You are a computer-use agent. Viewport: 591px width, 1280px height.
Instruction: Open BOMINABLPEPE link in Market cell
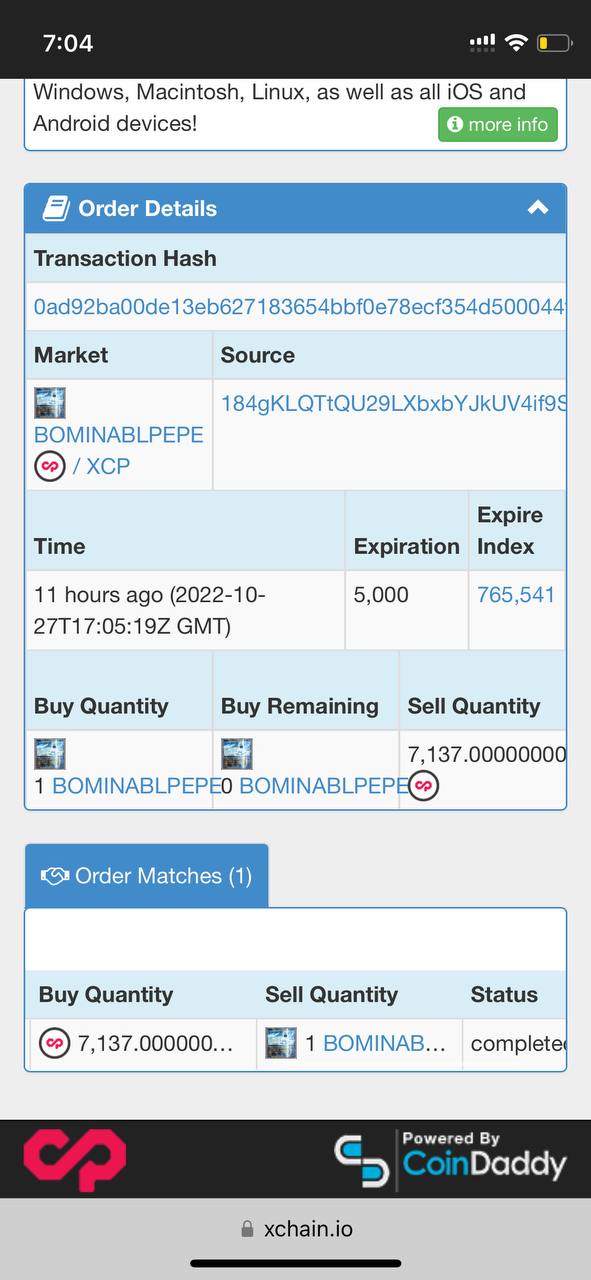pyautogui.click(x=118, y=435)
